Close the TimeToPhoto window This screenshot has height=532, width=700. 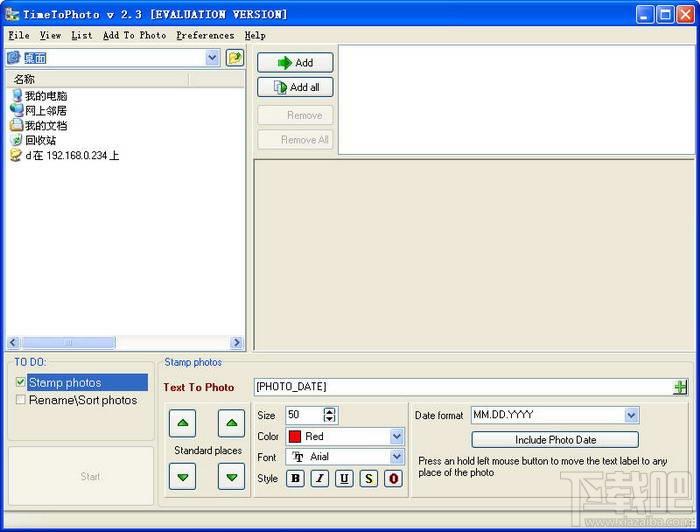[685, 15]
